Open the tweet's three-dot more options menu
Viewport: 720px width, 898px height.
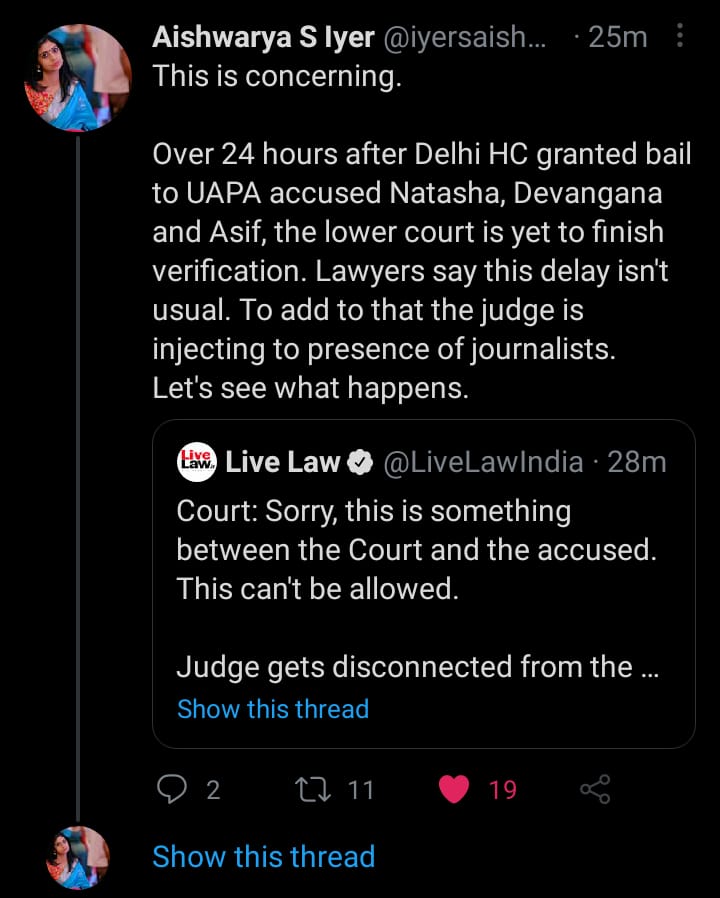[x=680, y=37]
